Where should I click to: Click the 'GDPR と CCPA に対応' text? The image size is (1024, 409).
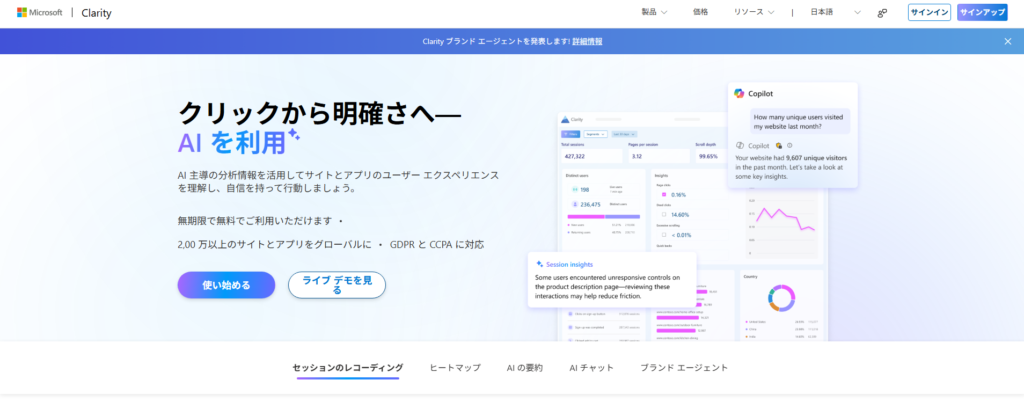pyautogui.click(x=437, y=244)
